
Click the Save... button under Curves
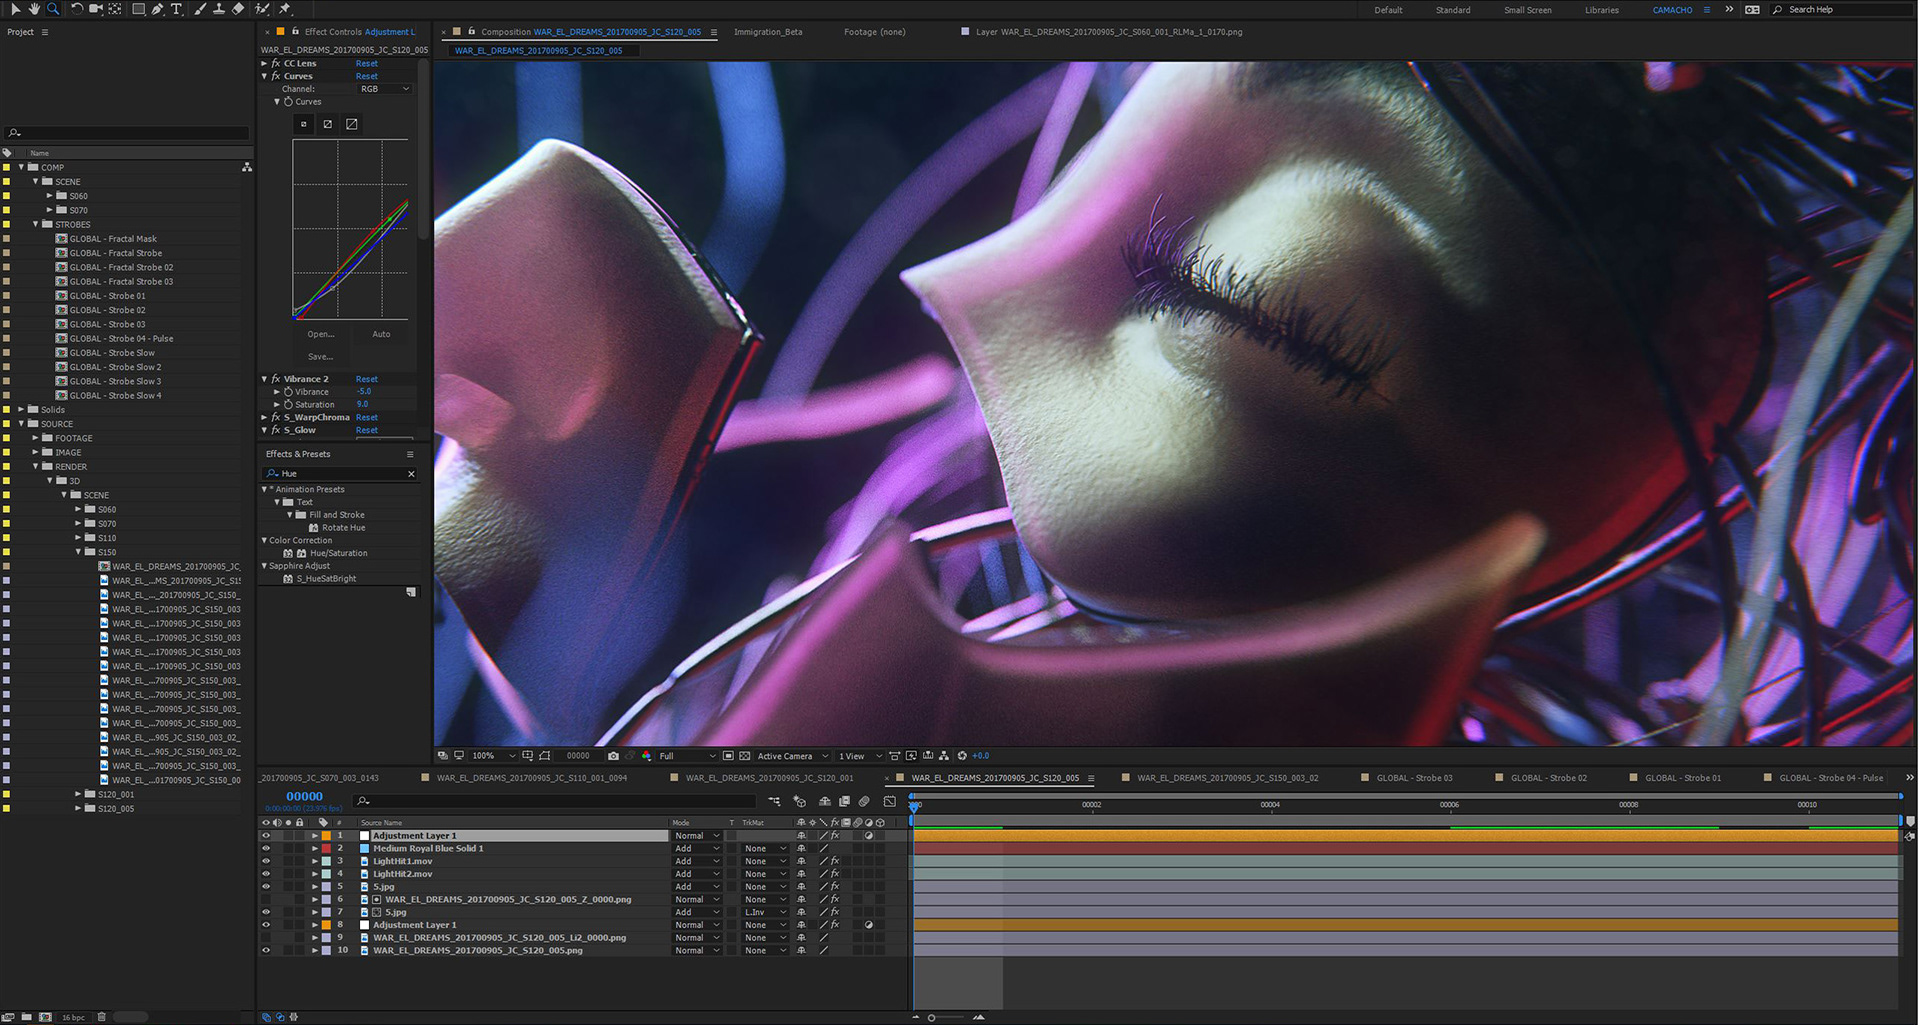[320, 357]
